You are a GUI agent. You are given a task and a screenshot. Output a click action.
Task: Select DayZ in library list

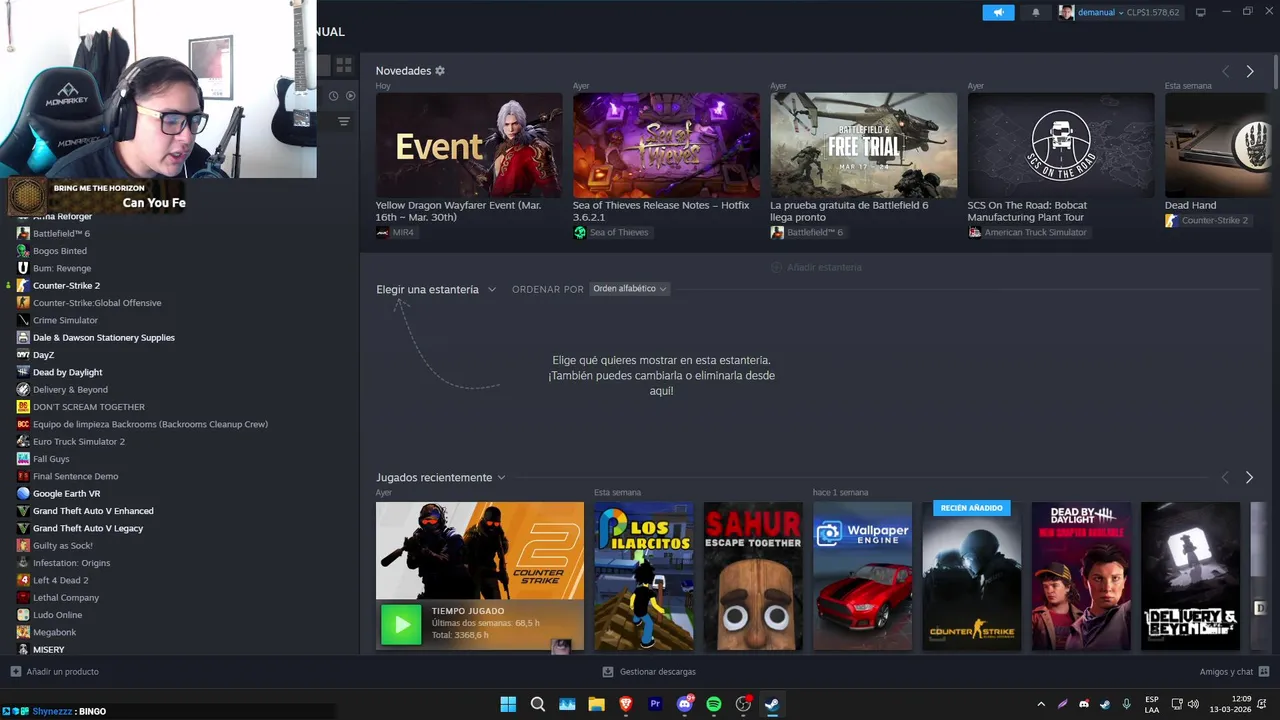tap(43, 355)
